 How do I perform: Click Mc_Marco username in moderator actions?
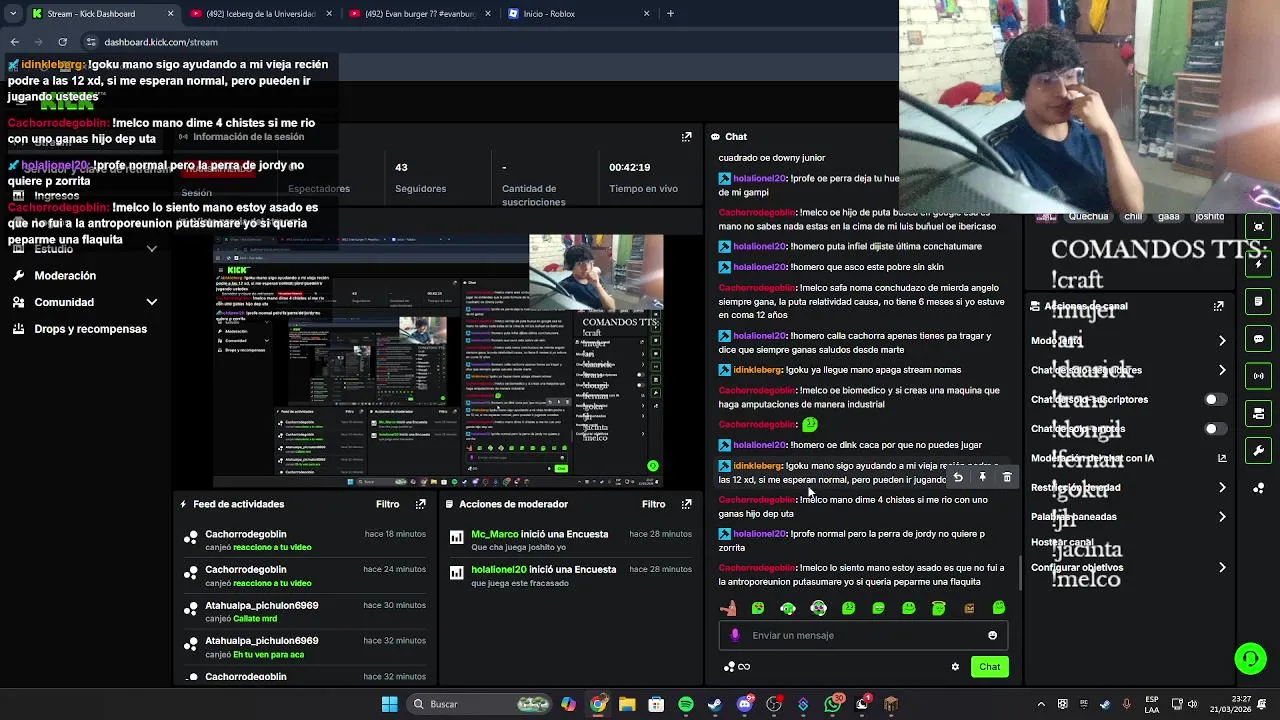[495, 534]
